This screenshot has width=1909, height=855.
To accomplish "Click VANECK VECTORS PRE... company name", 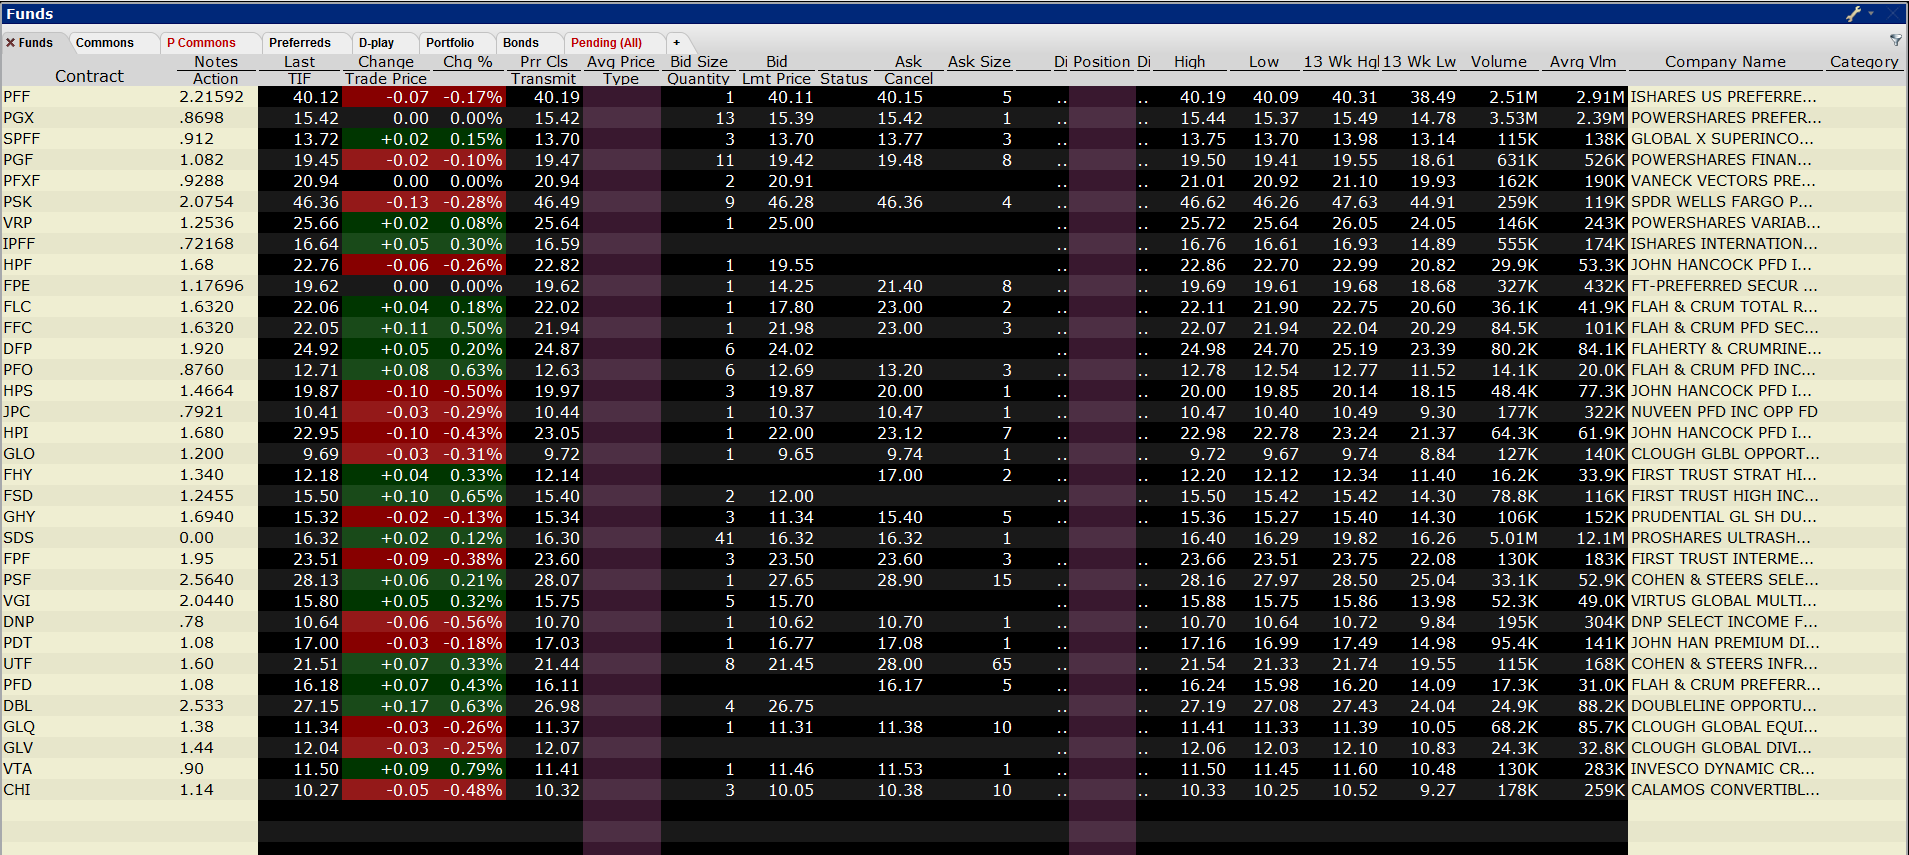I will coord(1724,181).
